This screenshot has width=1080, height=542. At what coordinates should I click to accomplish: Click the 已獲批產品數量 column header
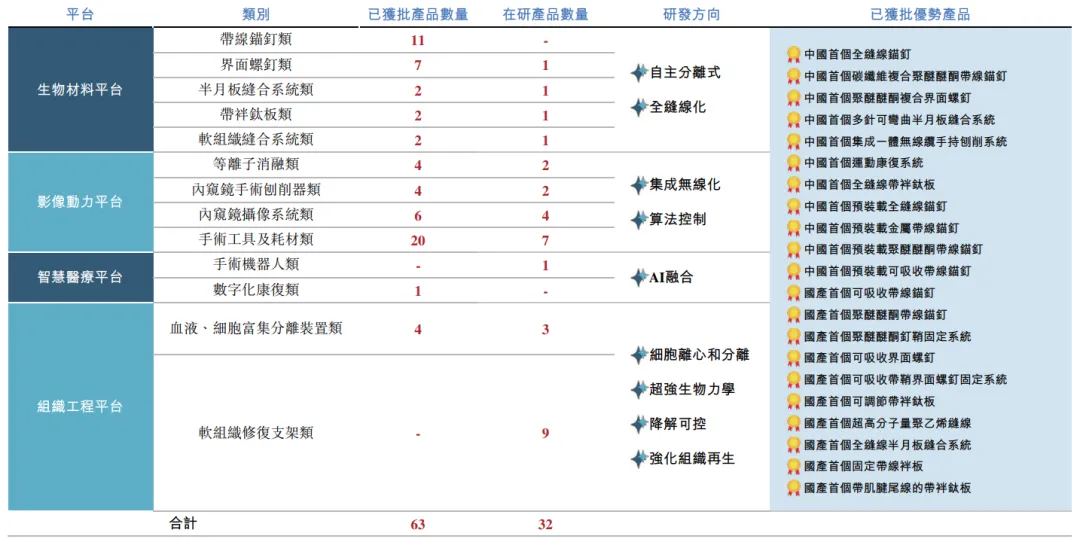click(417, 14)
